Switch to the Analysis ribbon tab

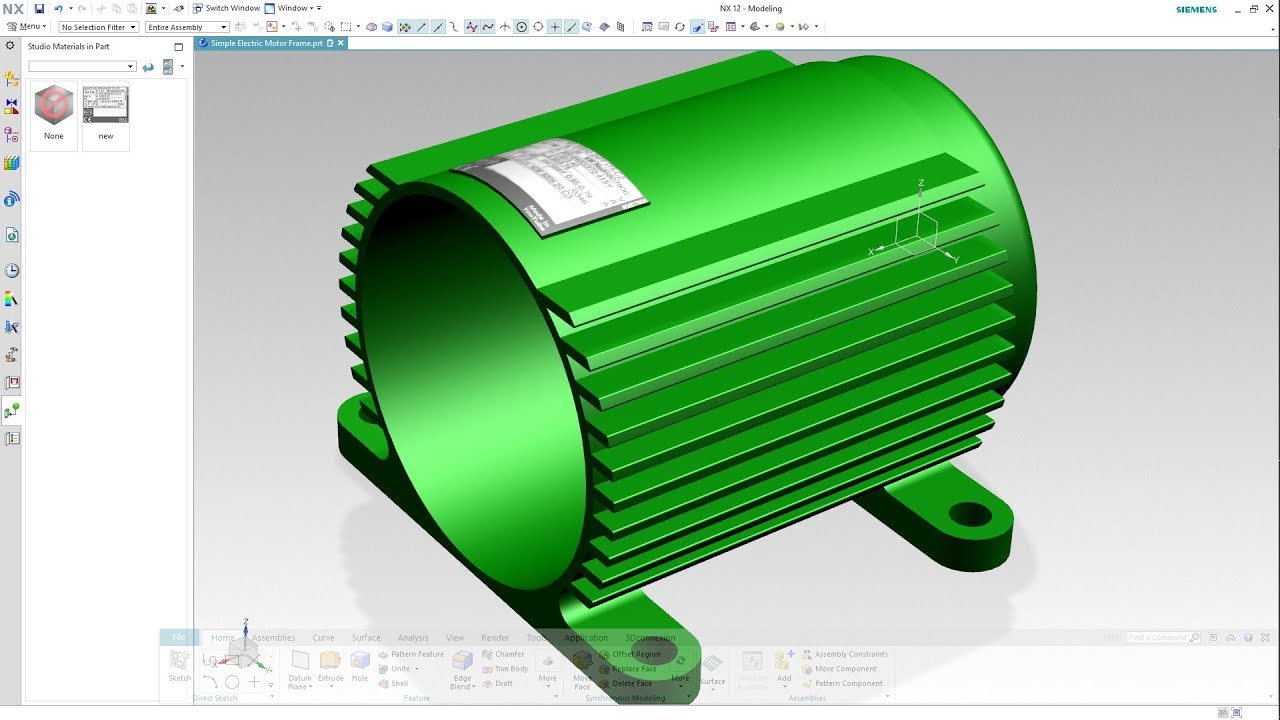tap(413, 638)
